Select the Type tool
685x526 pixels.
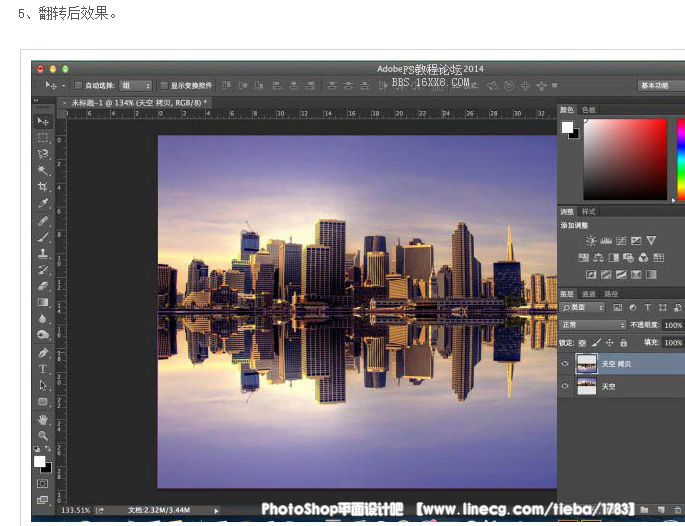tap(43, 369)
